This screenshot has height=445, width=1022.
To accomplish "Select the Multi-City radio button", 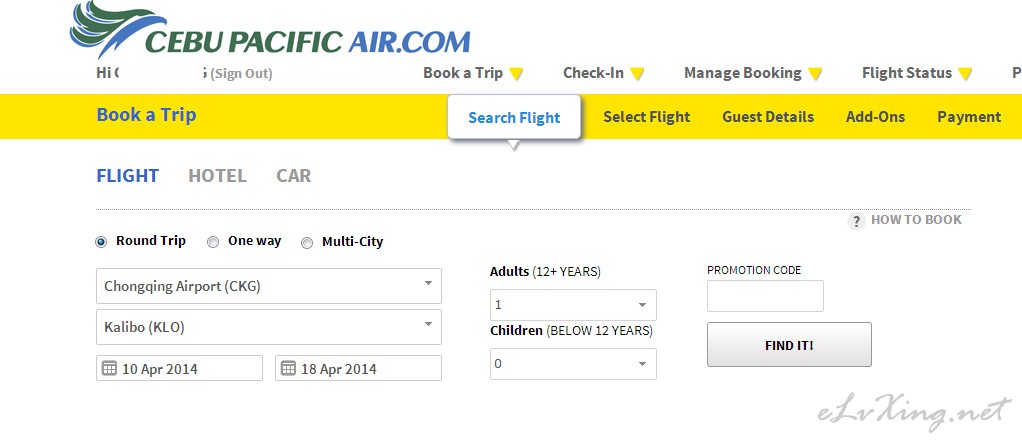I will 307,243.
